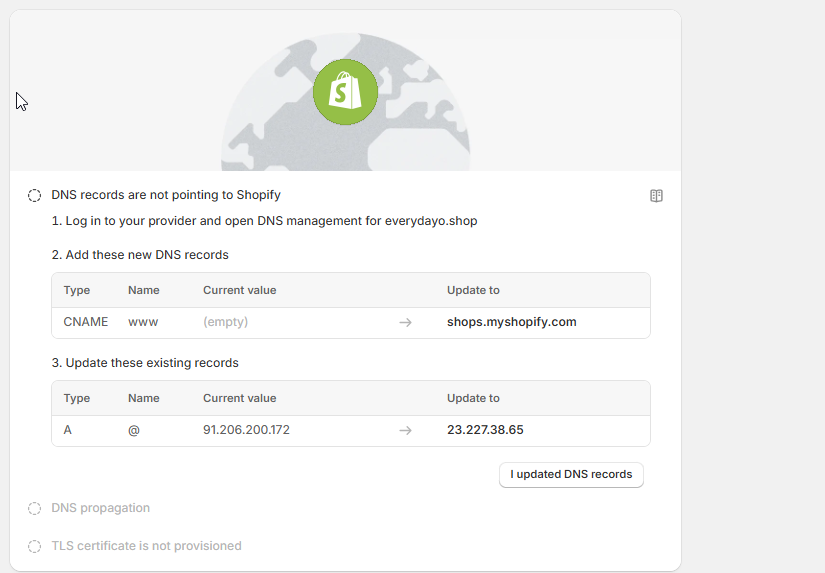
Task: Click the arrow in the A record row
Action: click(405, 430)
